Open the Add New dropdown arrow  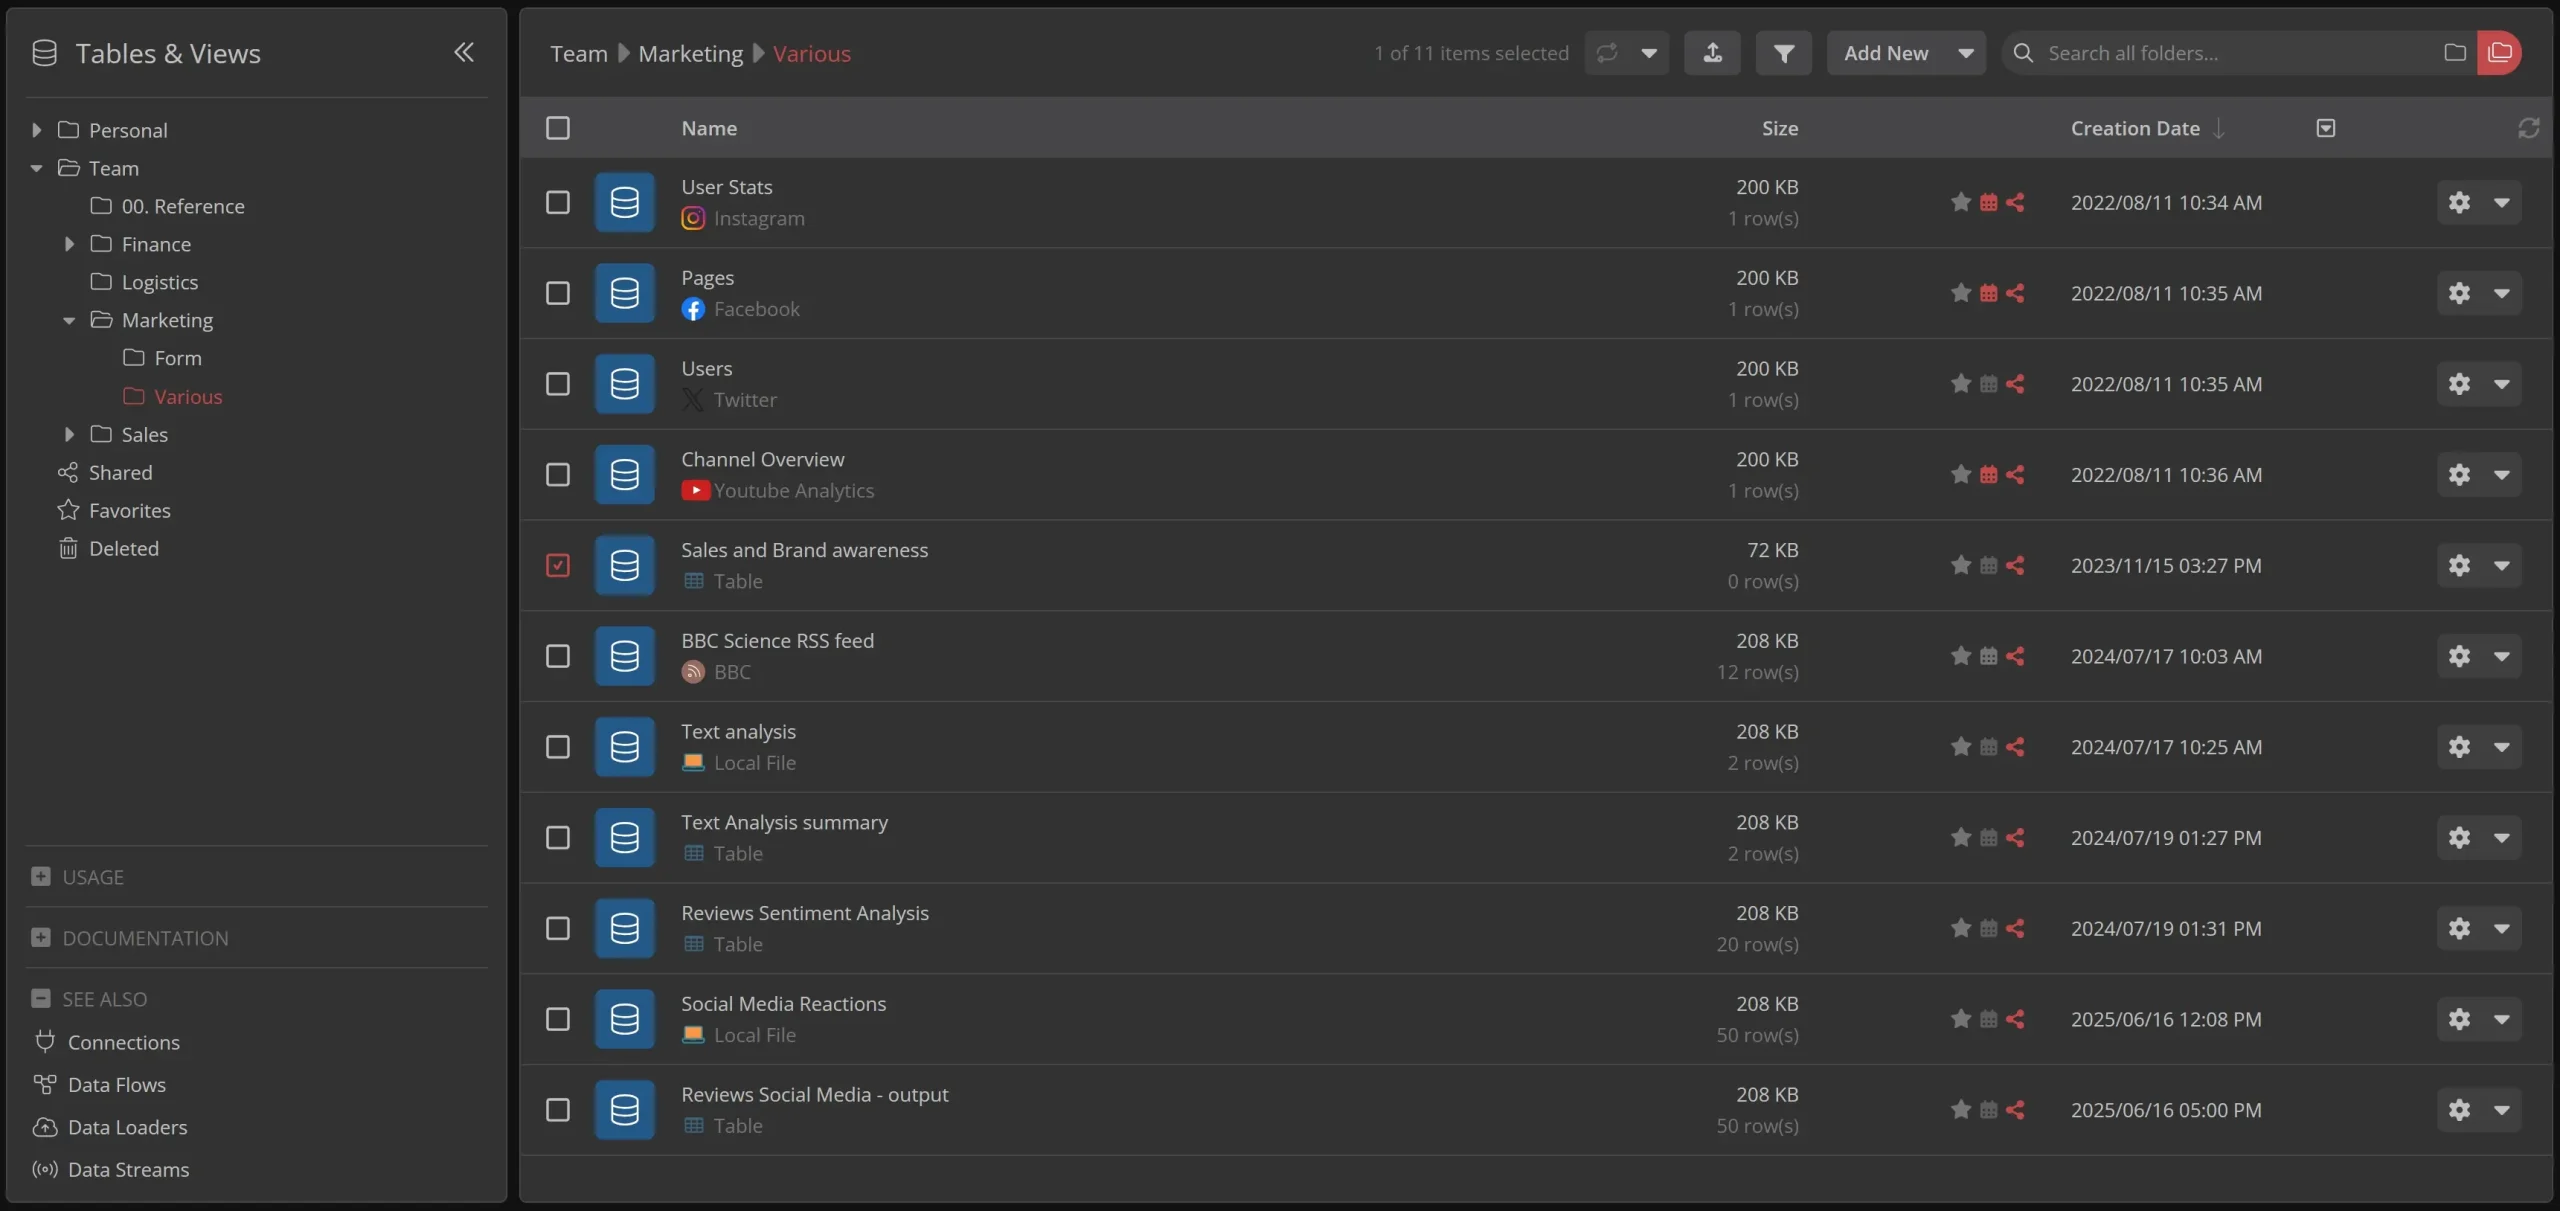pyautogui.click(x=1966, y=53)
